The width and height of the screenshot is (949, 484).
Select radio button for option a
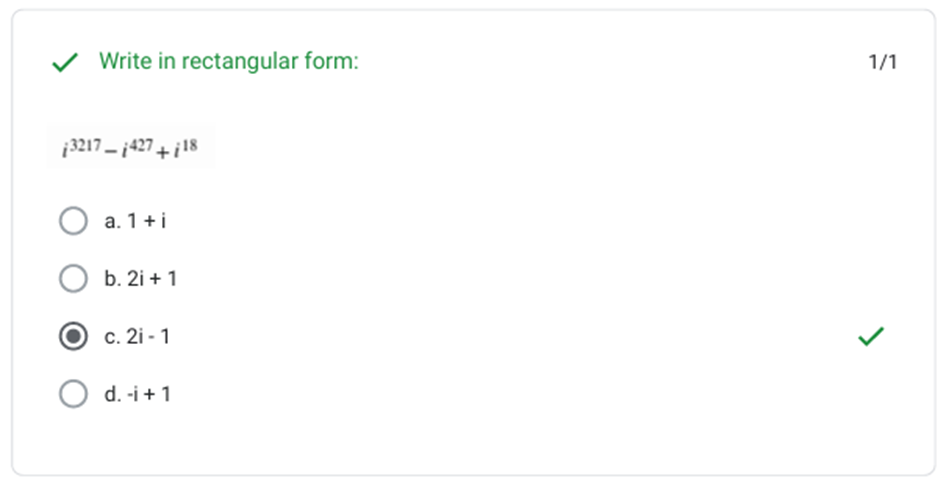pyautogui.click(x=73, y=221)
